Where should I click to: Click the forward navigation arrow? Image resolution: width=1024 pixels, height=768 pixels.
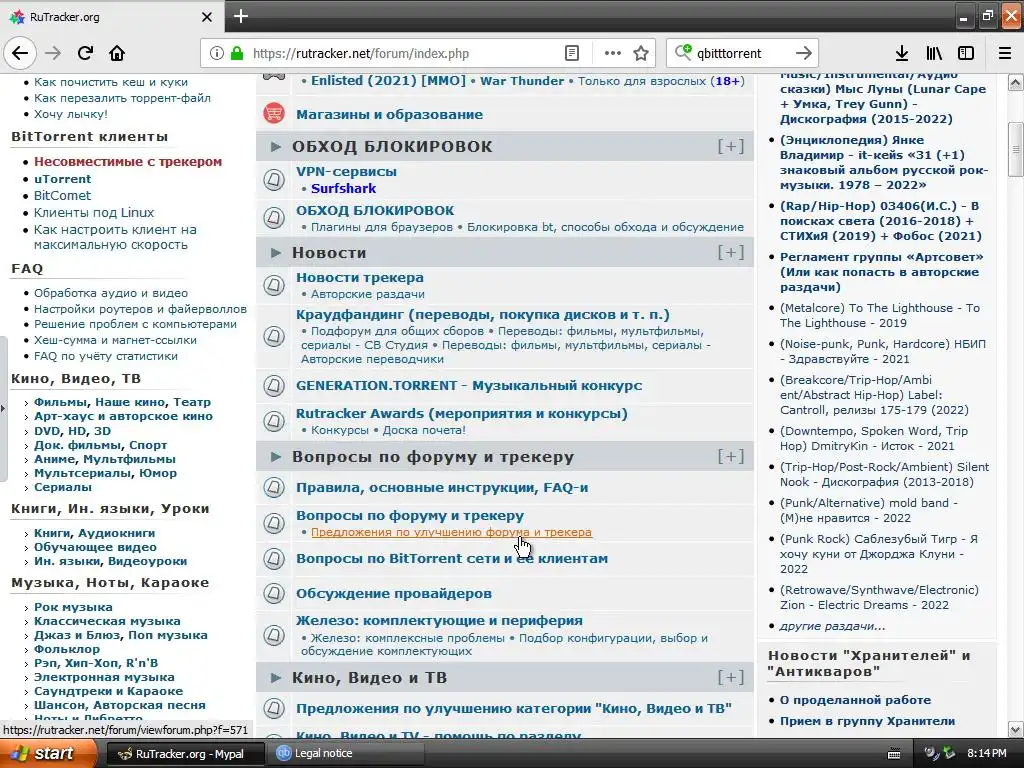click(x=53, y=53)
